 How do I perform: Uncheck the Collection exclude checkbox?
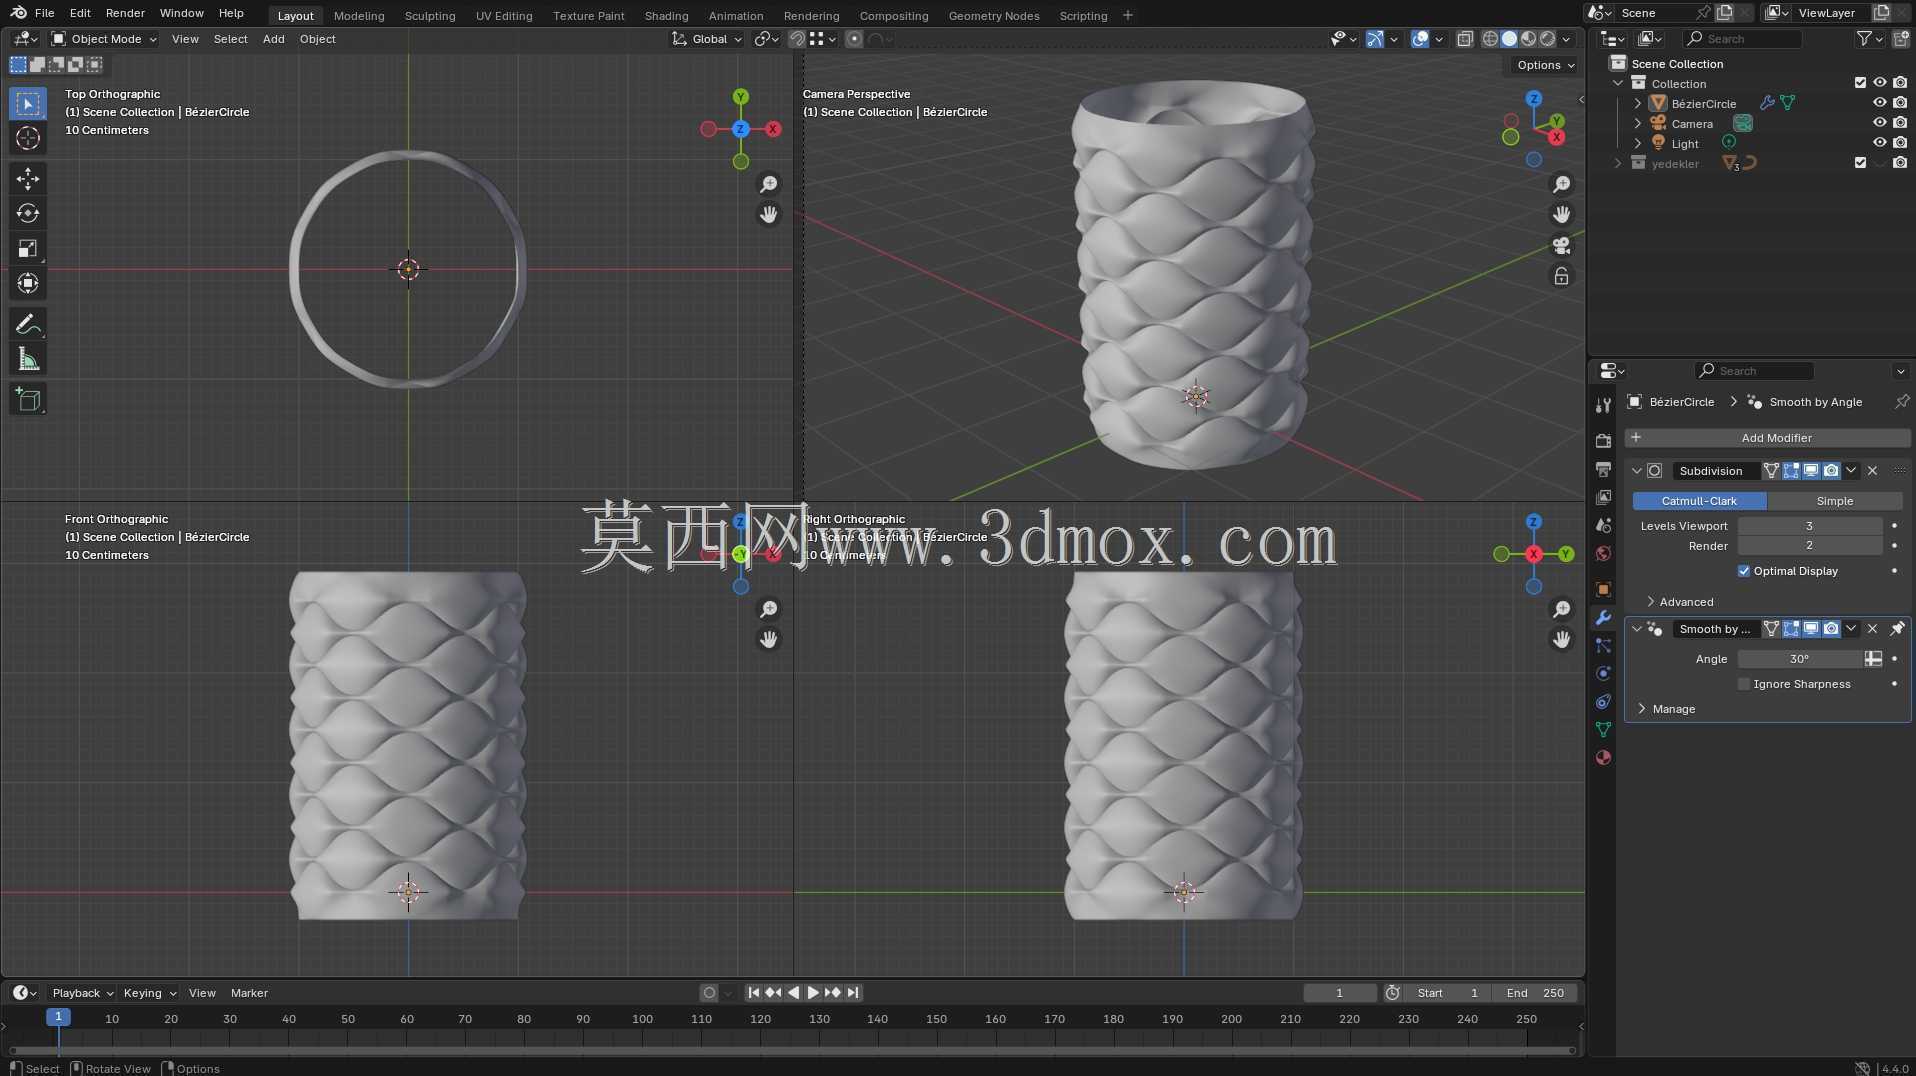(x=1860, y=83)
